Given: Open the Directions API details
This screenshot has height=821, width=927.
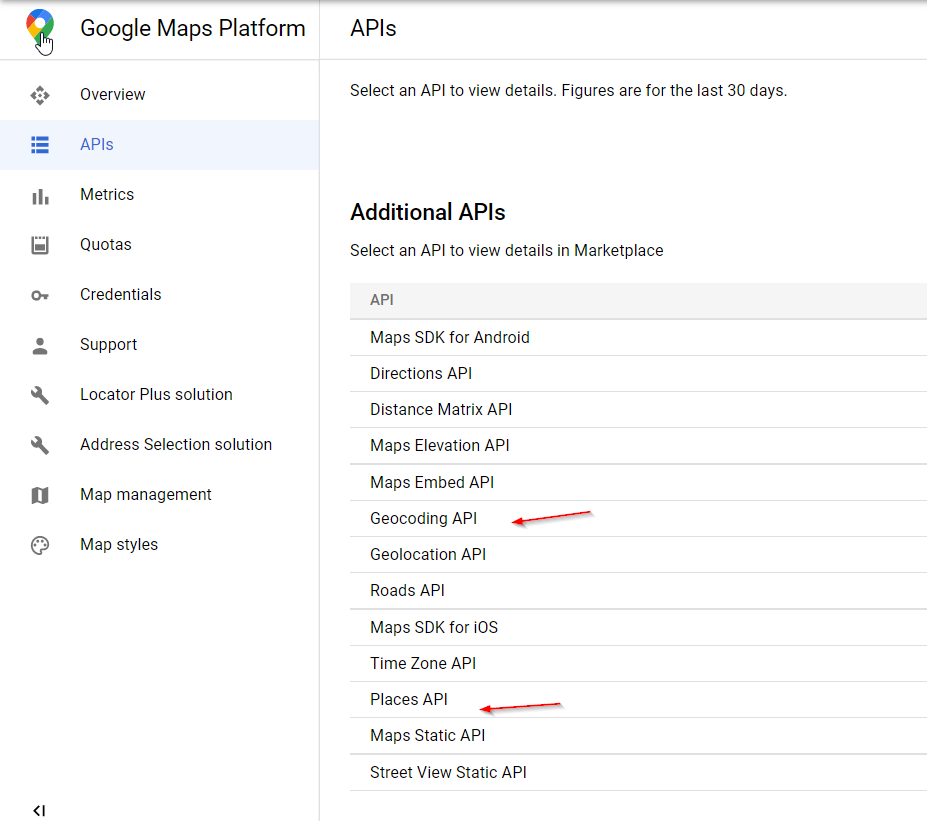Looking at the screenshot, I should pos(421,374).
